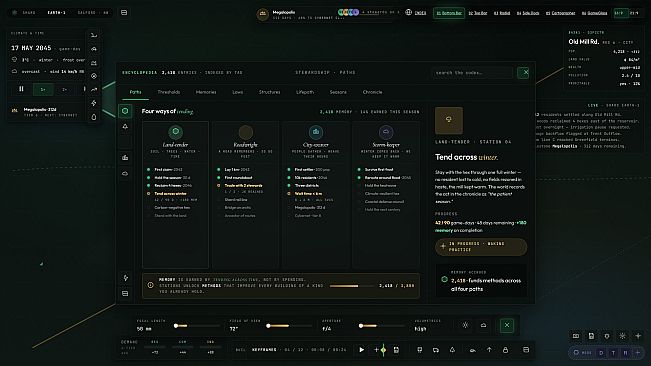Screen dimensions: 651x366
Task: Adjust the field of view slider
Action: coord(290,326)
